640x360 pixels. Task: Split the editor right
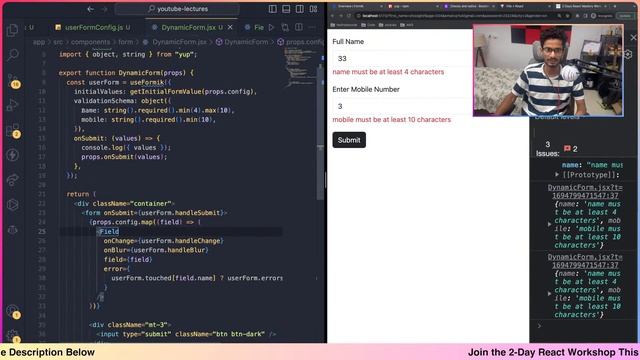(x=299, y=27)
